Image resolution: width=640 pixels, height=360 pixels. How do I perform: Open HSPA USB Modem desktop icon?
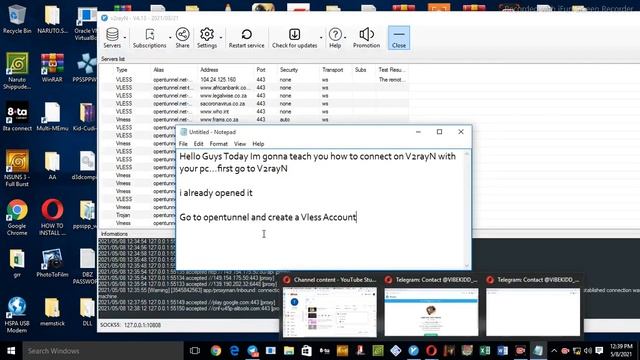[17, 315]
